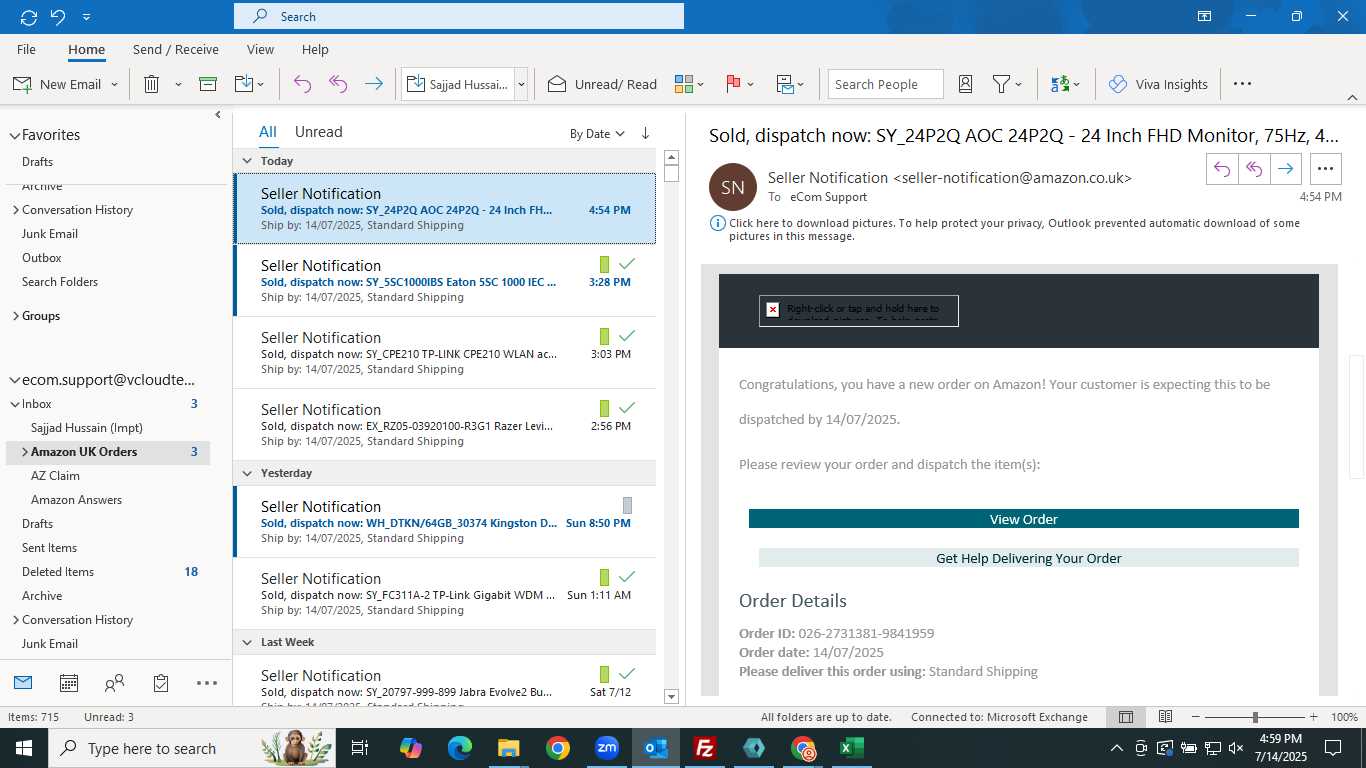Click green category block on 3:28 PM message
1366x768 pixels.
[604, 264]
